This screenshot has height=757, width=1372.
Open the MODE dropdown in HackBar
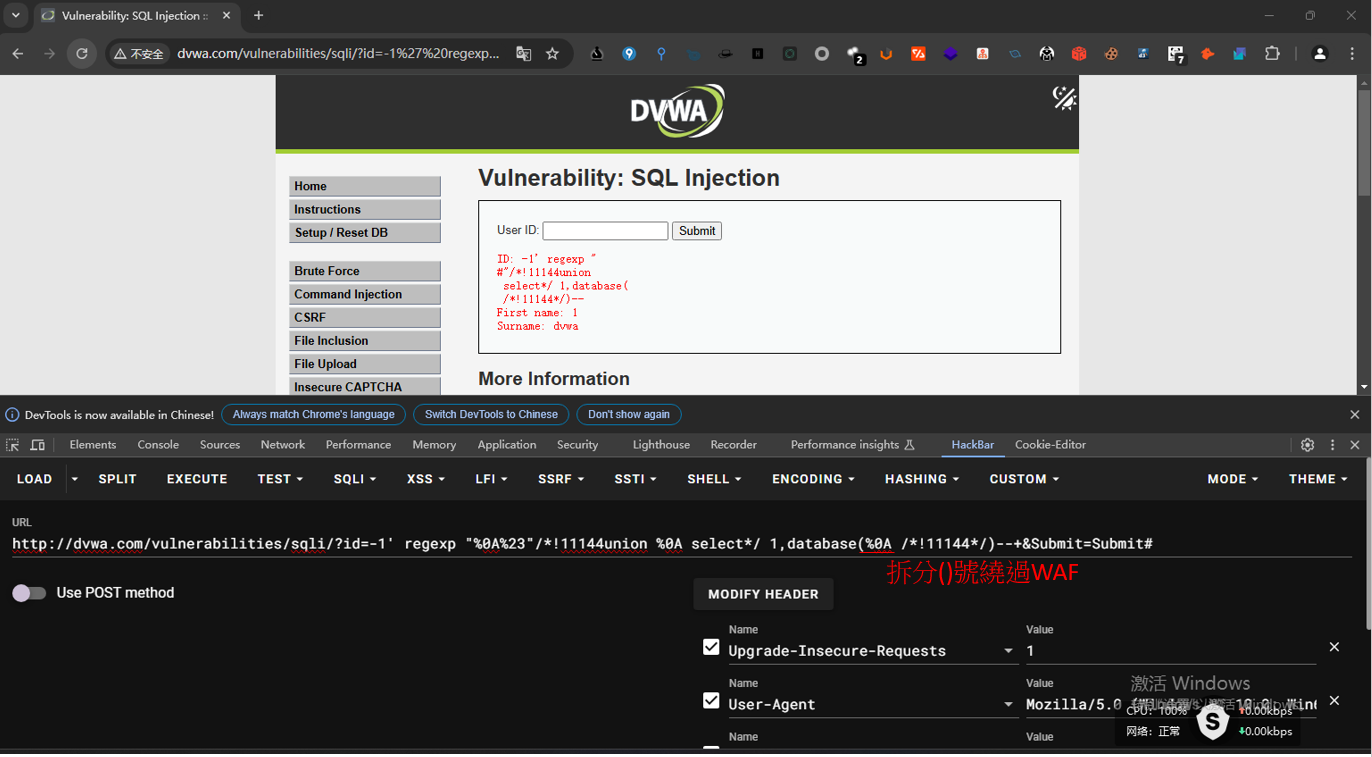(1232, 479)
